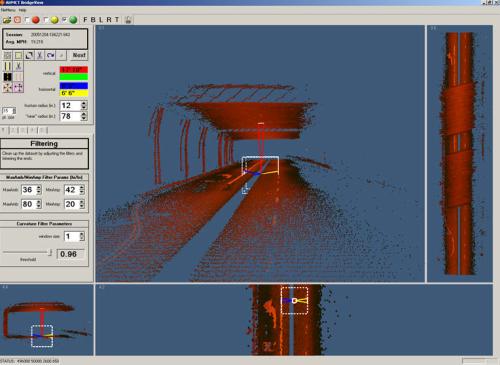Toggle the checkbox beside the yellow light

coord(46,20)
